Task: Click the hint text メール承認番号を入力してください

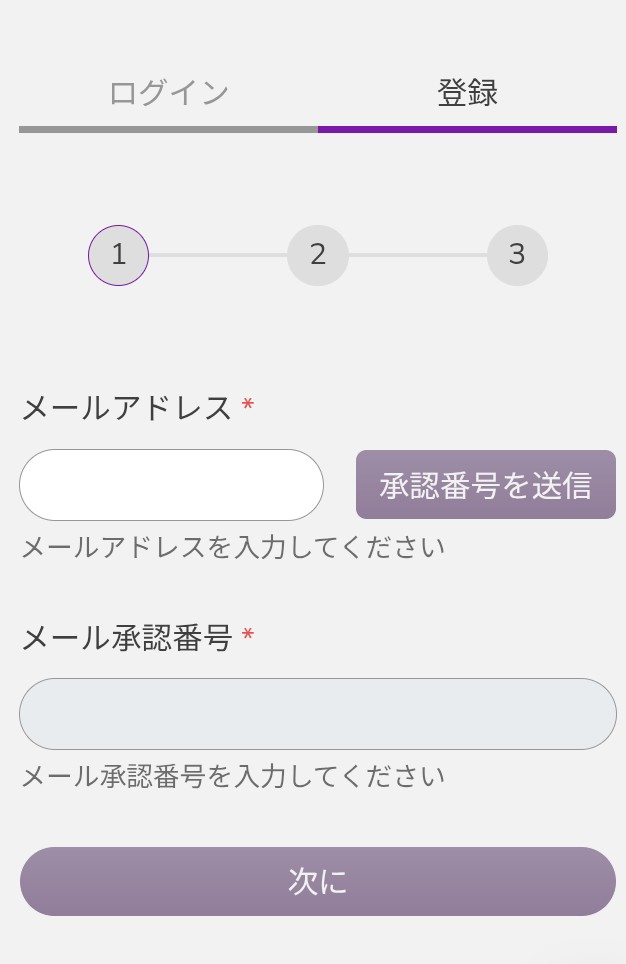Action: click(233, 777)
